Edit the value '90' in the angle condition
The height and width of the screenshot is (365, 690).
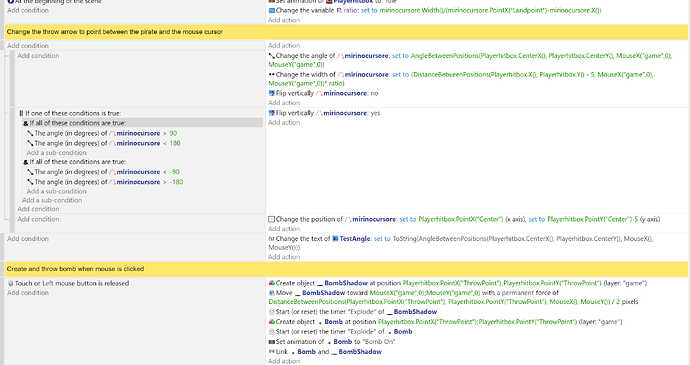tap(173, 133)
